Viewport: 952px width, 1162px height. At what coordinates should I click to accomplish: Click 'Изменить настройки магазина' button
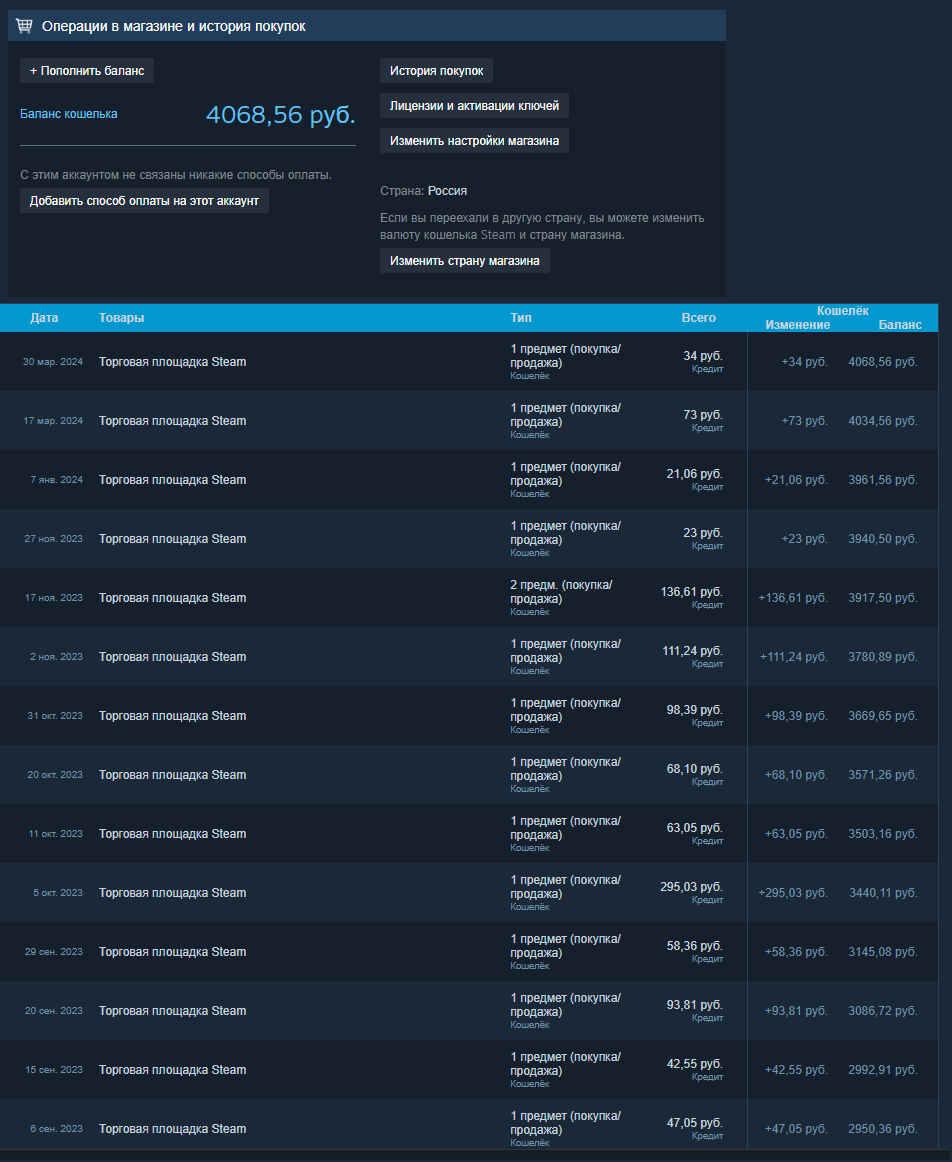pos(474,141)
